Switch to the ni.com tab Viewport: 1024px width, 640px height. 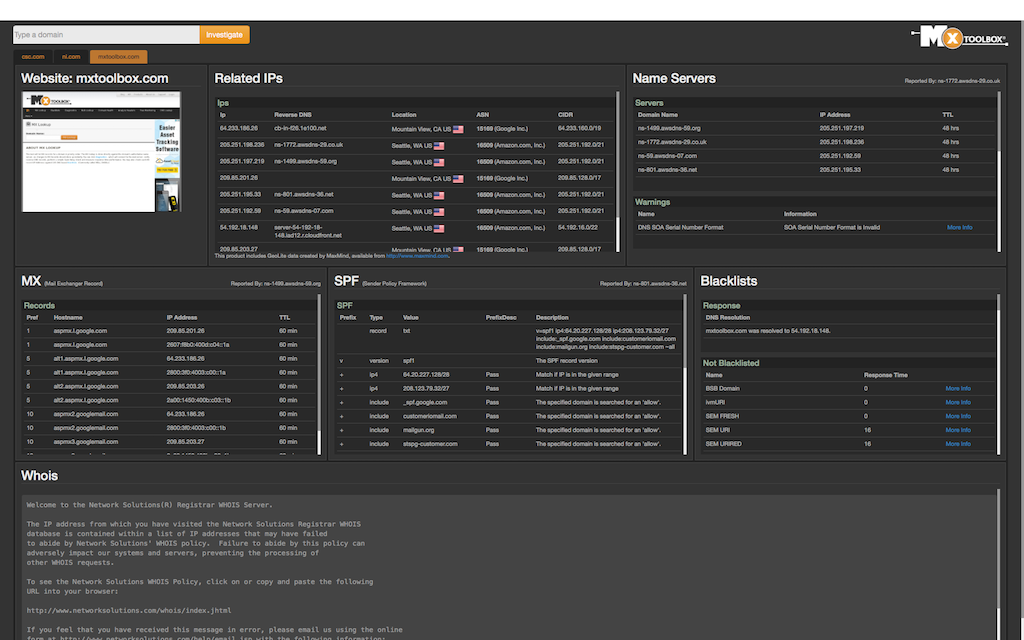point(71,57)
